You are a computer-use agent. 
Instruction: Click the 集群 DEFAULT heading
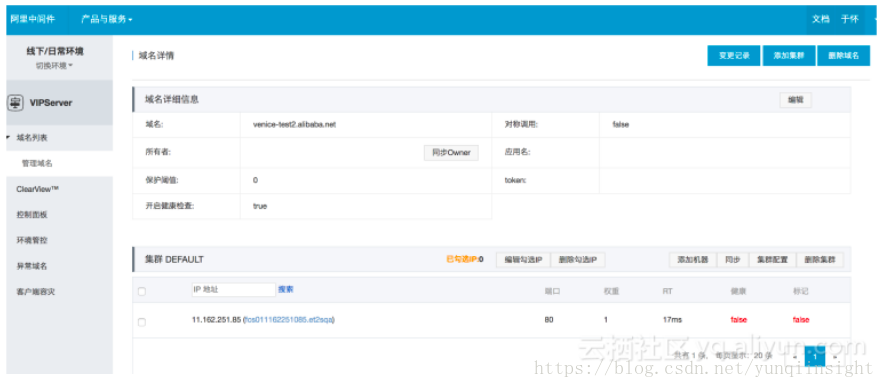174,260
